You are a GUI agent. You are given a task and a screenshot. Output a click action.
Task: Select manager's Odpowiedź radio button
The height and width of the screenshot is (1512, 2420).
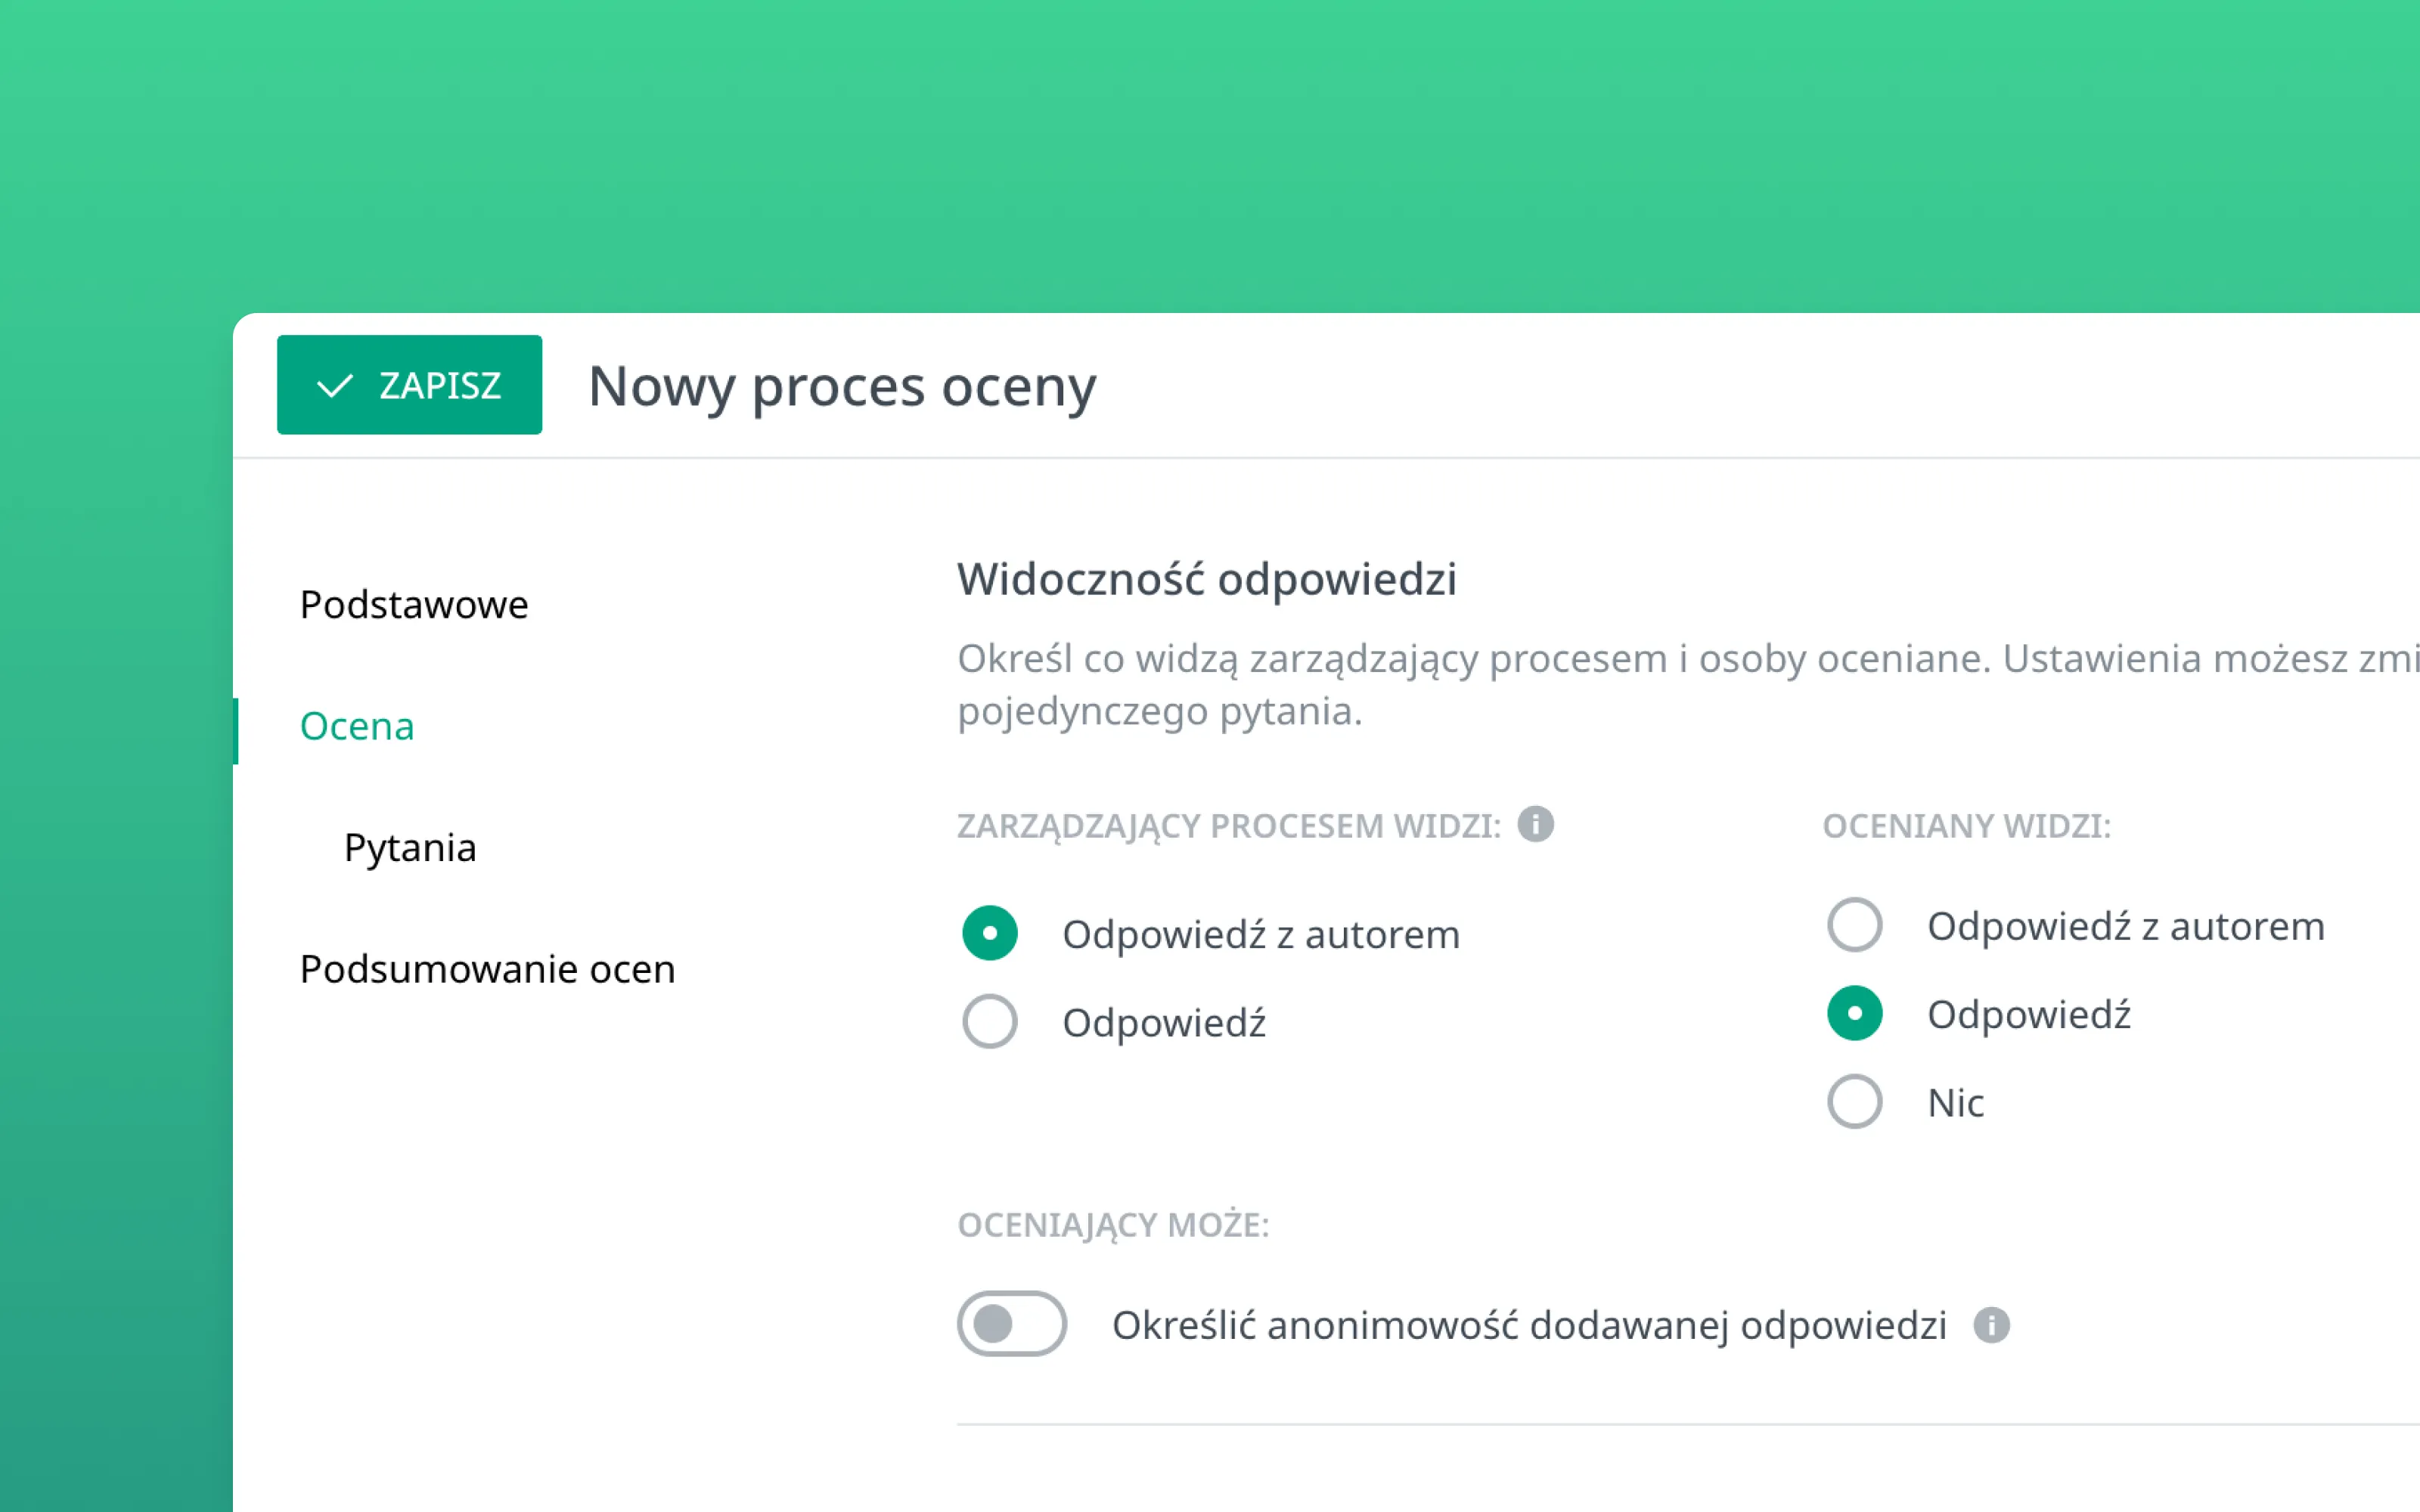click(989, 1021)
